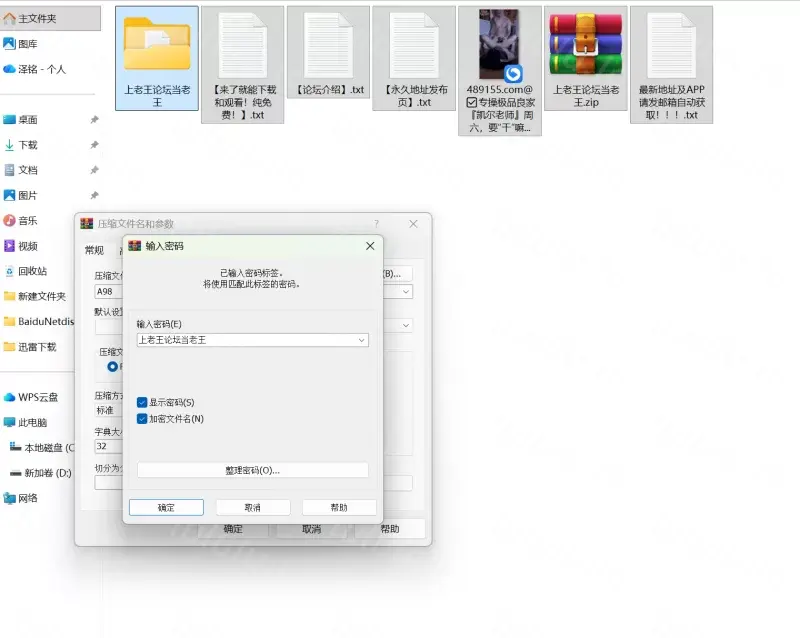
Task: Click the WinRAR icon in 压缩文件名和参数 titlebar
Action: 87,224
